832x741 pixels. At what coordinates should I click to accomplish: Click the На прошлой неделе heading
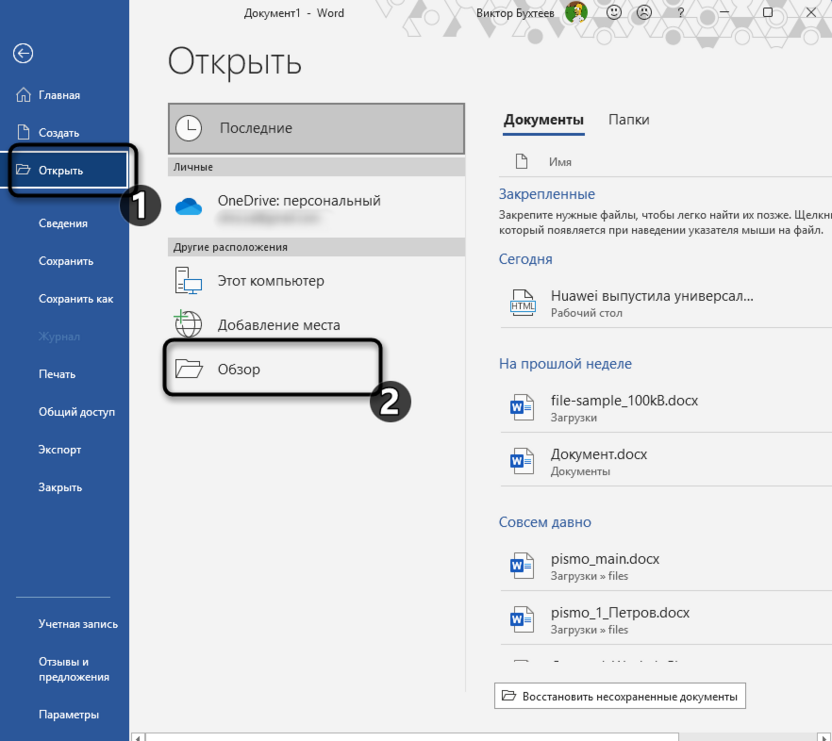[x=565, y=364]
